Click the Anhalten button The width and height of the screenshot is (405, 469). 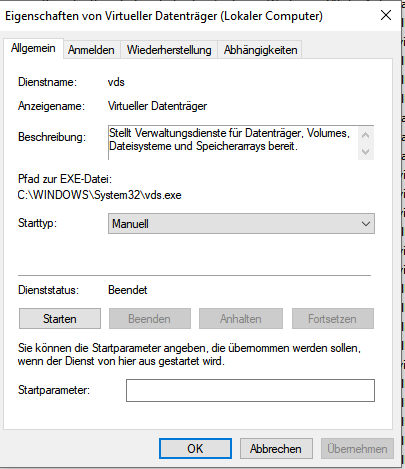241,319
